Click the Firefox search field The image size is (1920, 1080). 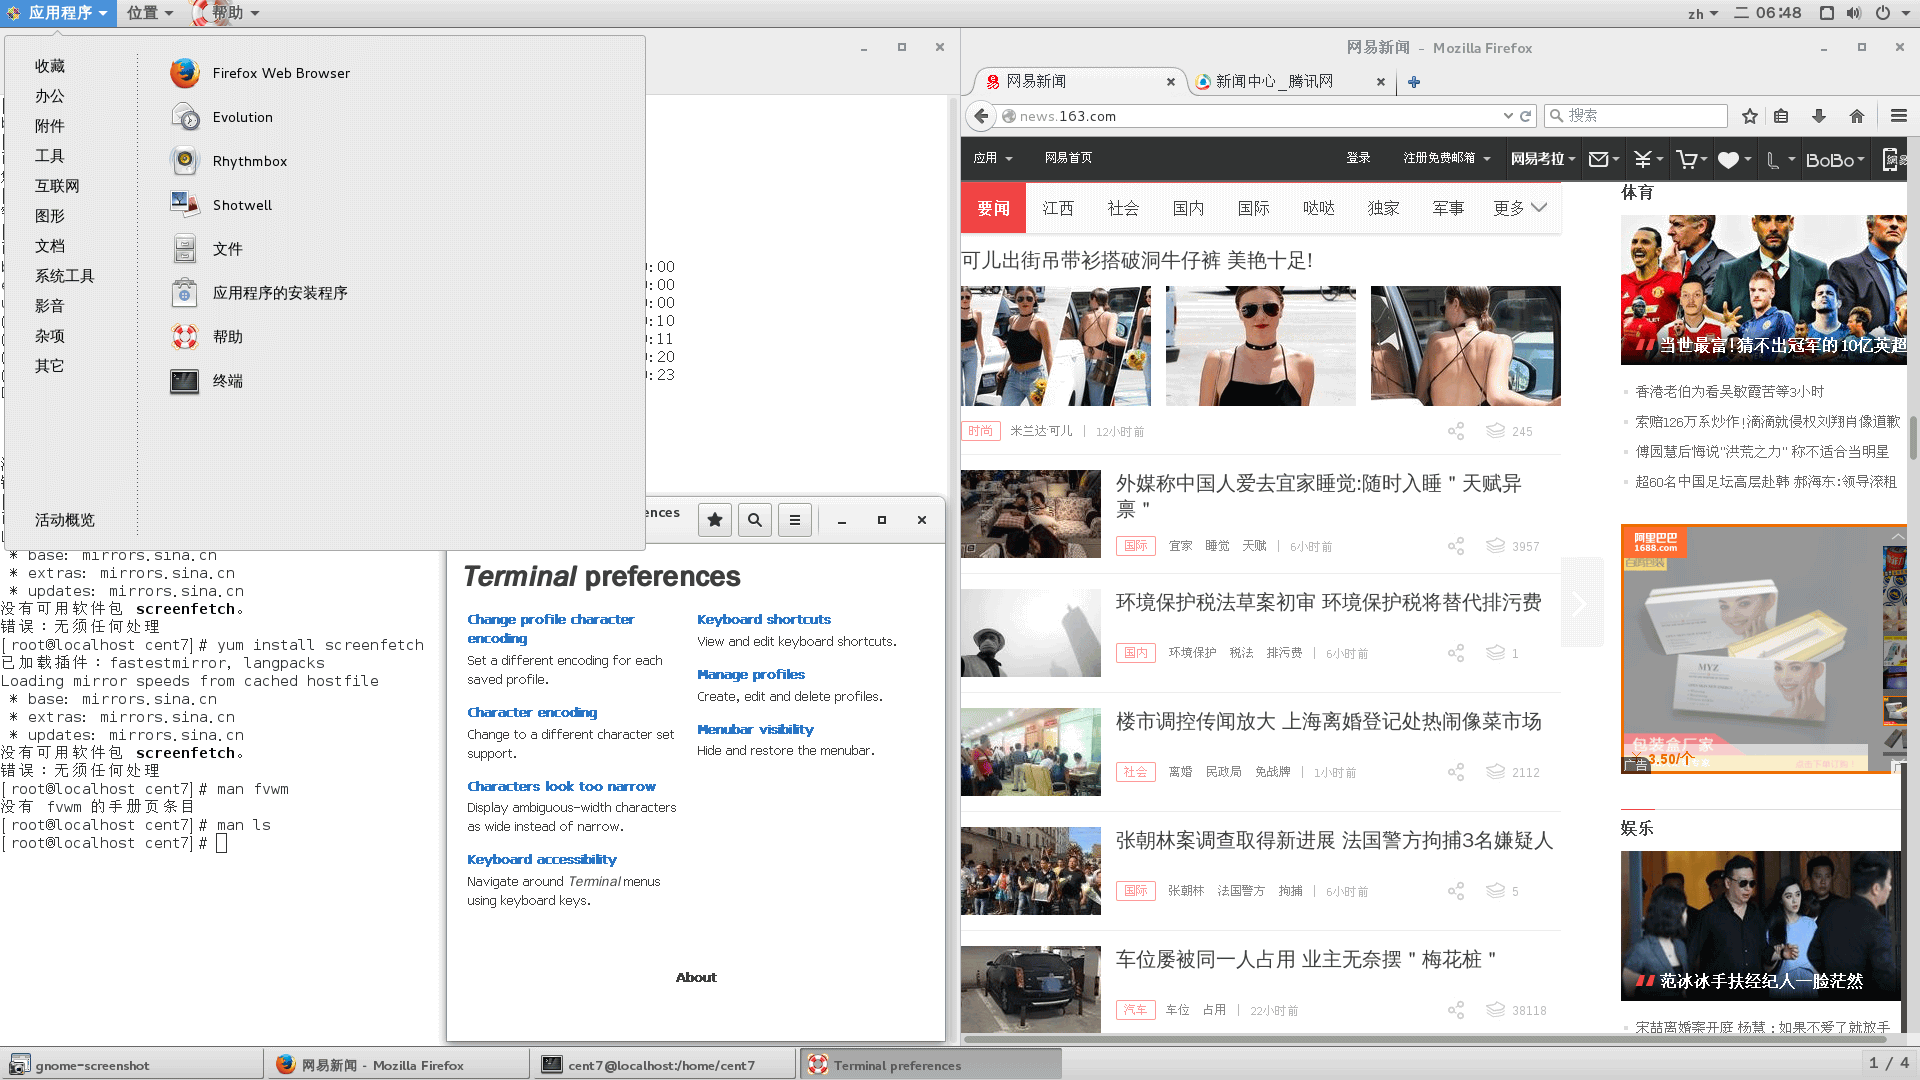(1636, 116)
